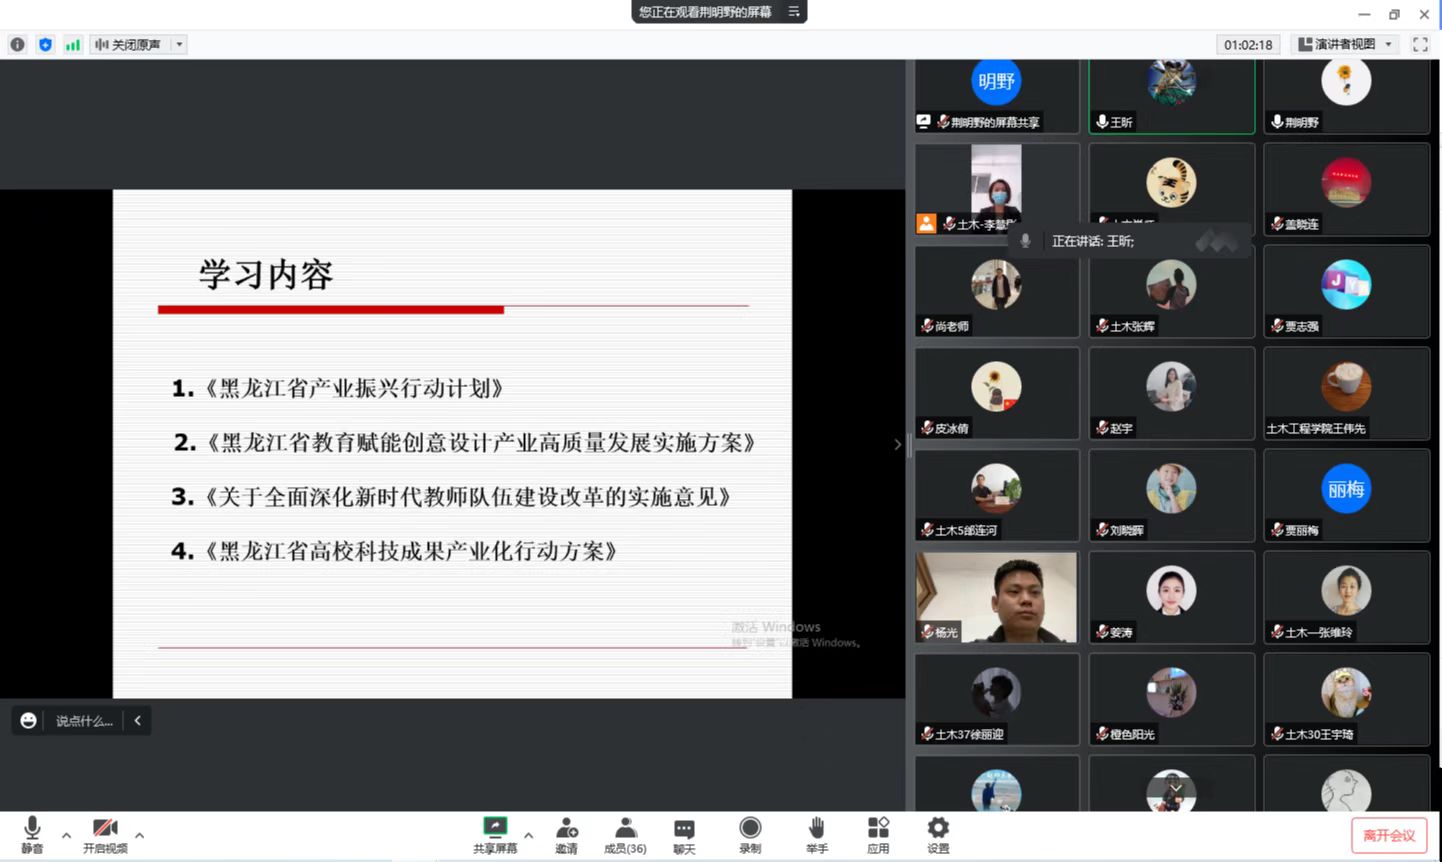
Task: Open the 演讲者视图 view dropdown
Action: (1345, 44)
